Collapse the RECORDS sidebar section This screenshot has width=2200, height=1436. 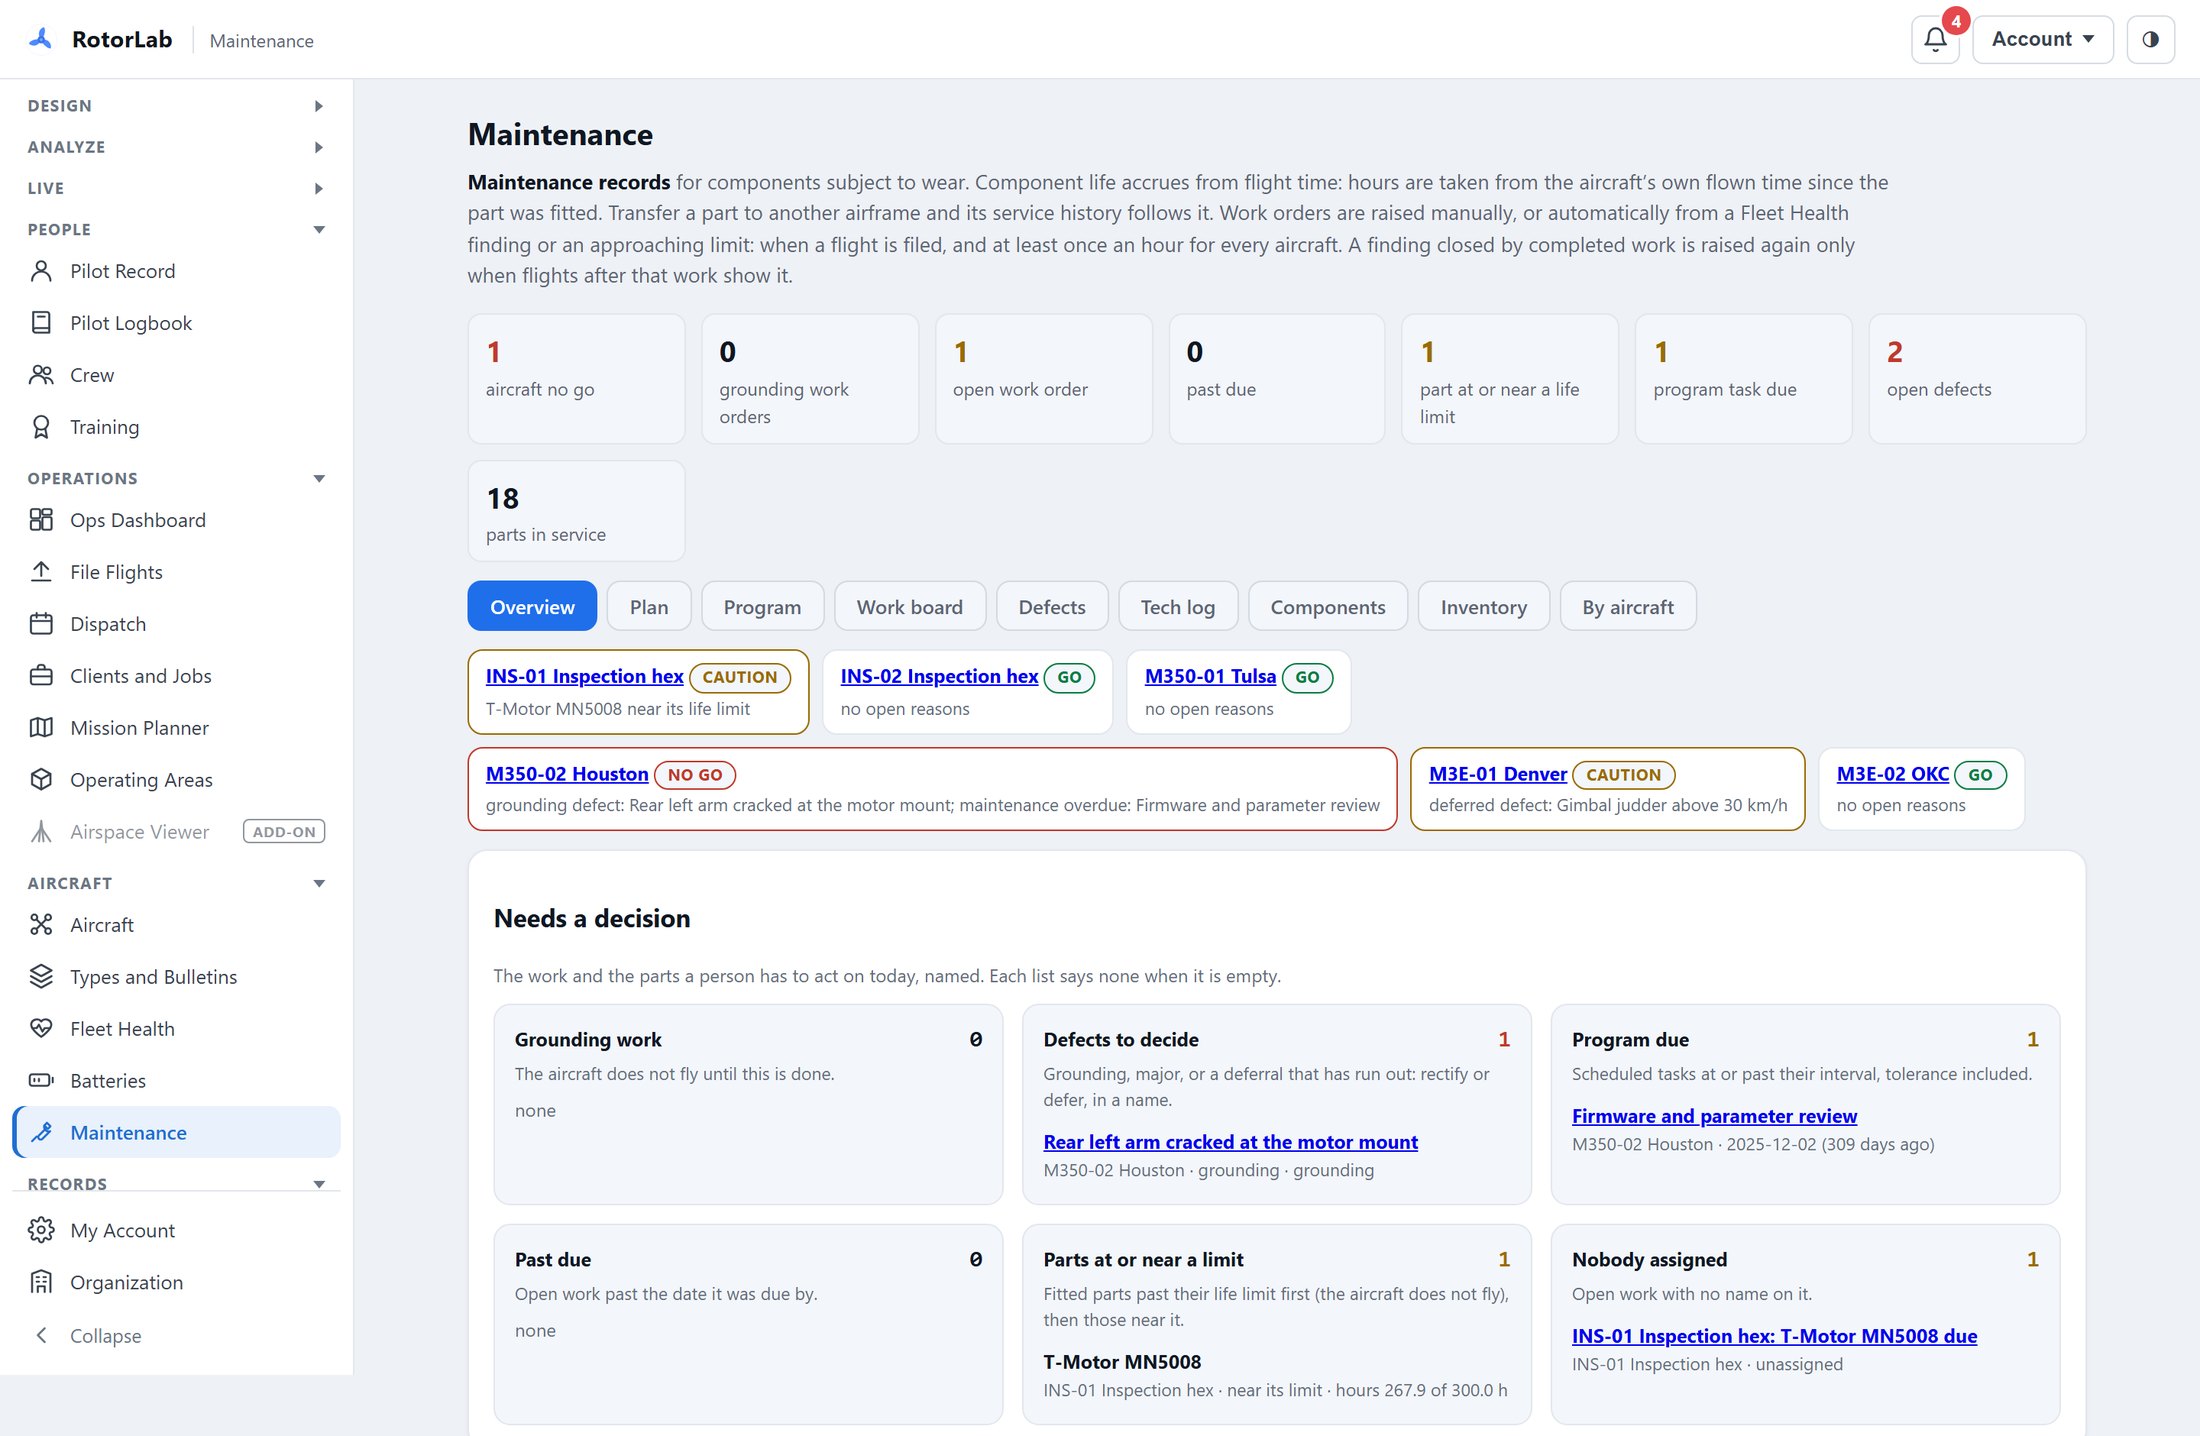pos(318,1184)
